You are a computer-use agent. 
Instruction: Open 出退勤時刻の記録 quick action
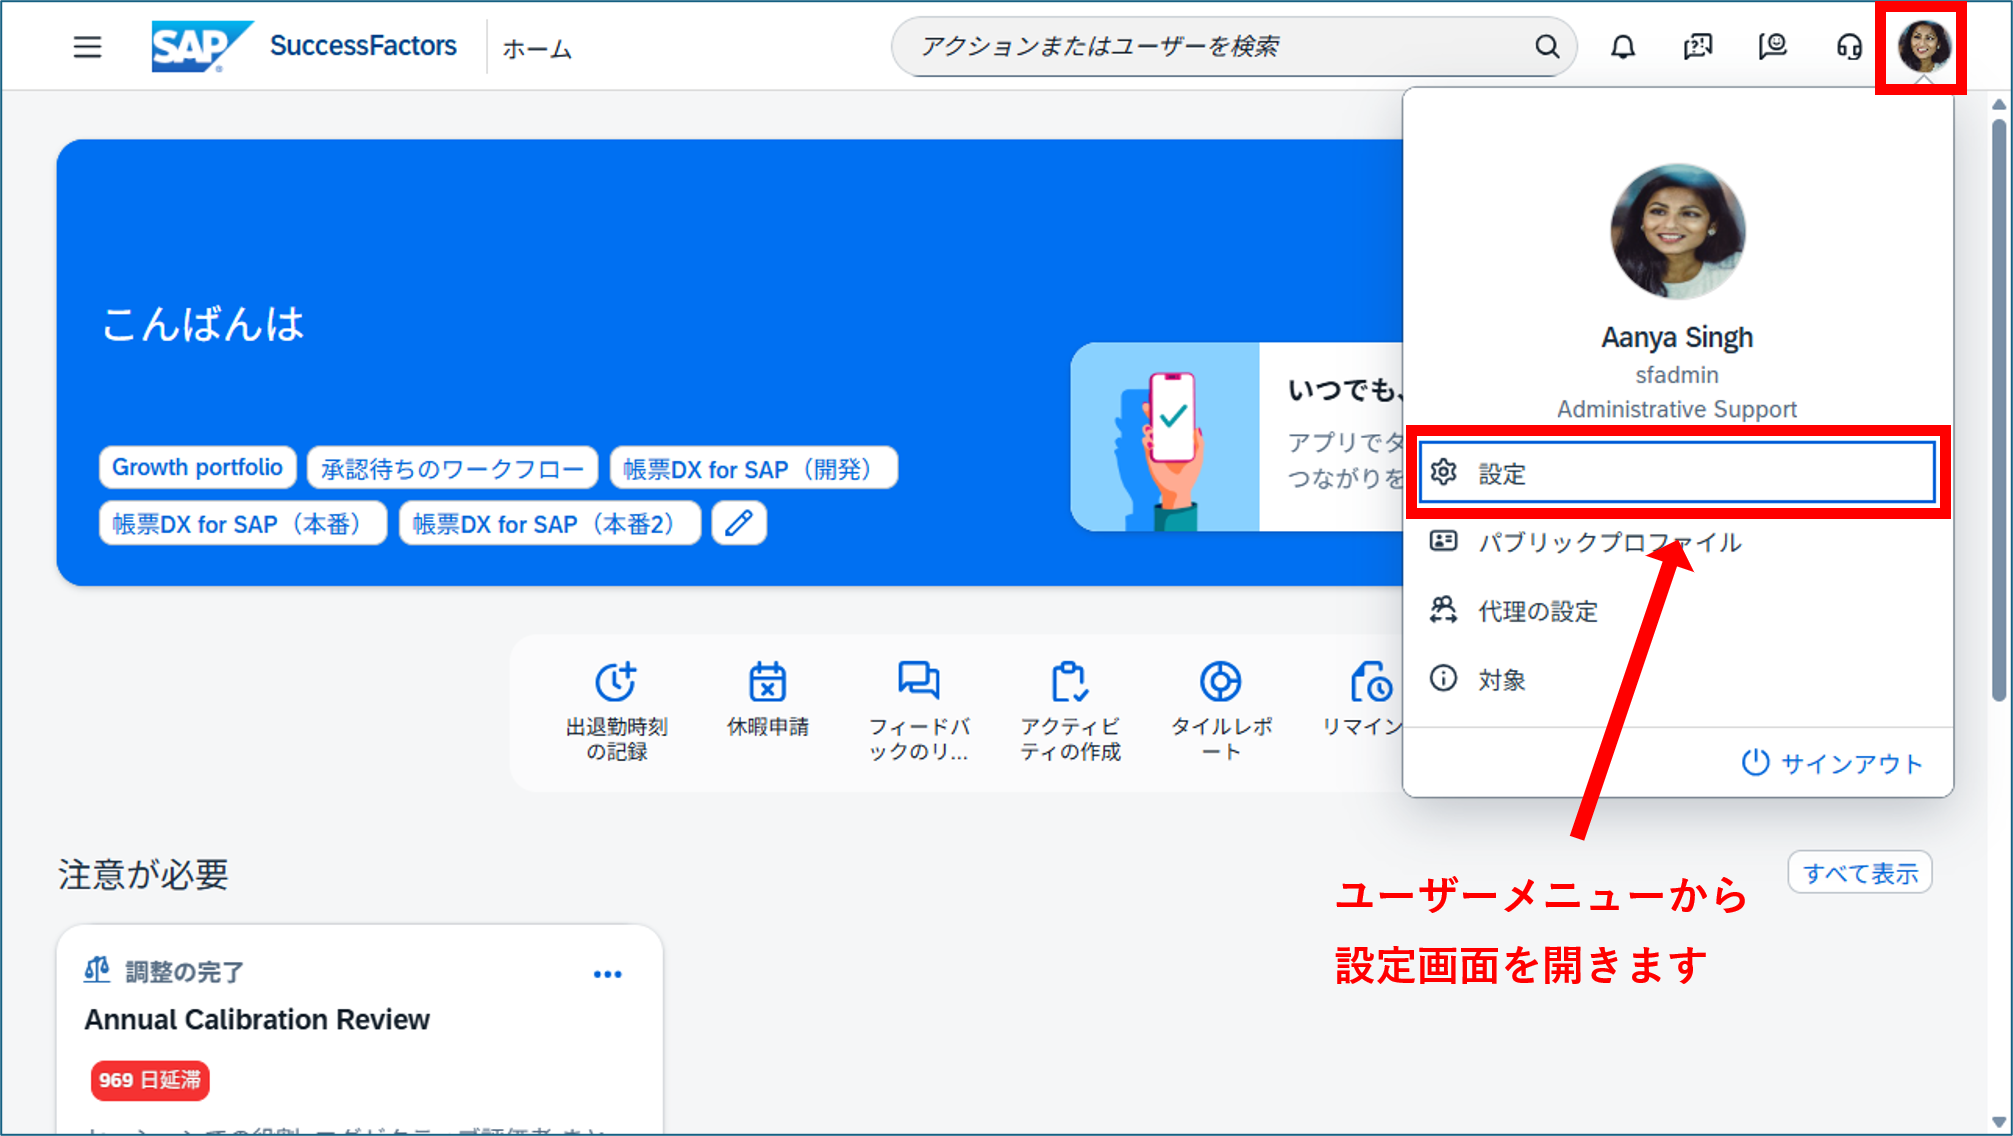click(x=616, y=711)
